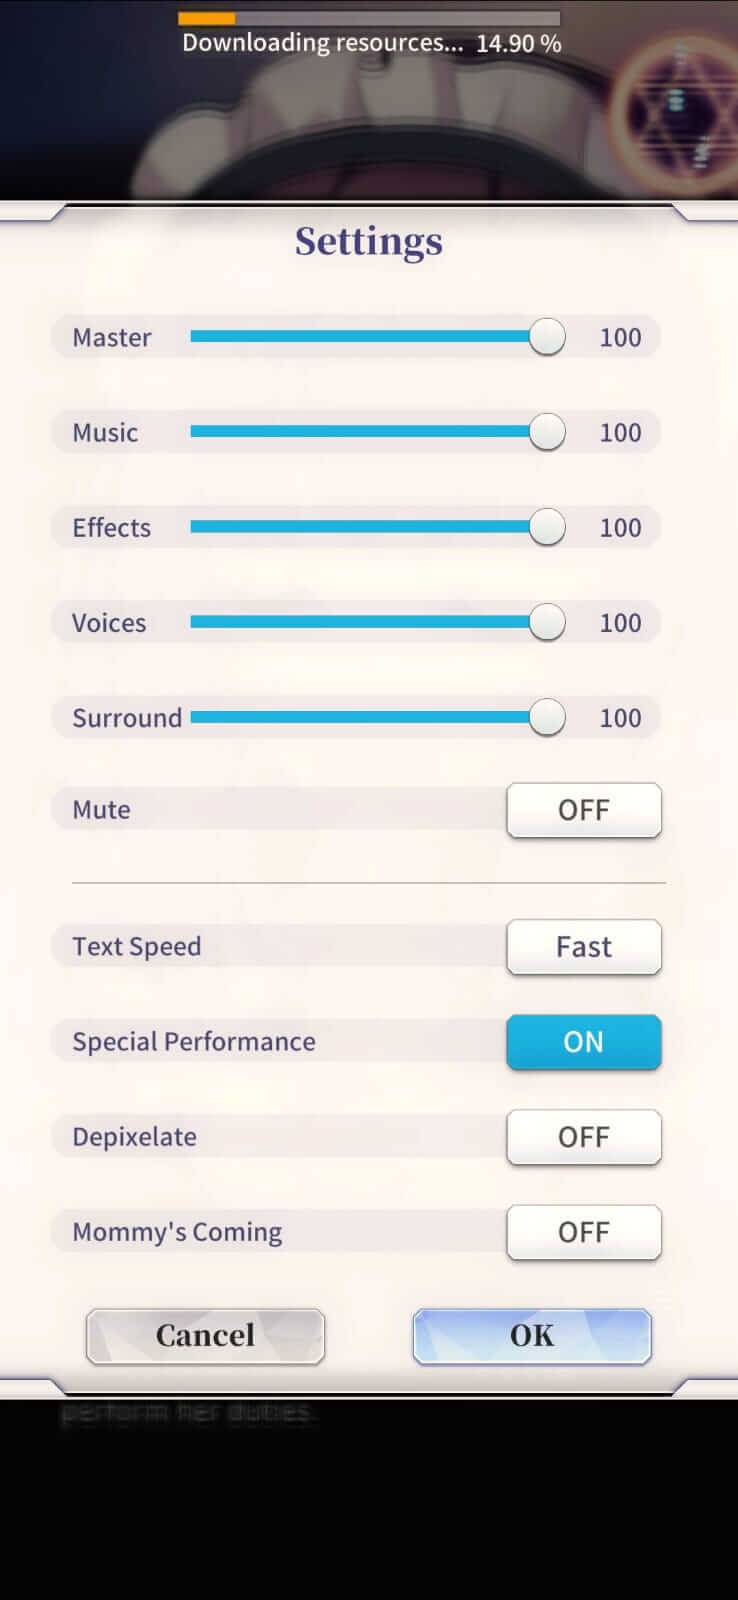Click the Music volume slider knob
The width and height of the screenshot is (738, 1600).
point(547,432)
